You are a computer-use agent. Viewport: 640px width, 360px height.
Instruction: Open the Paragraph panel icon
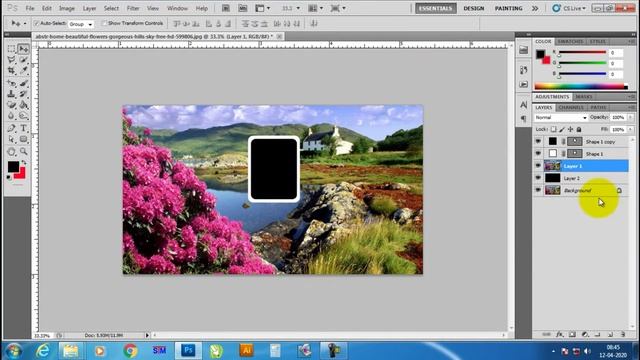click(524, 119)
